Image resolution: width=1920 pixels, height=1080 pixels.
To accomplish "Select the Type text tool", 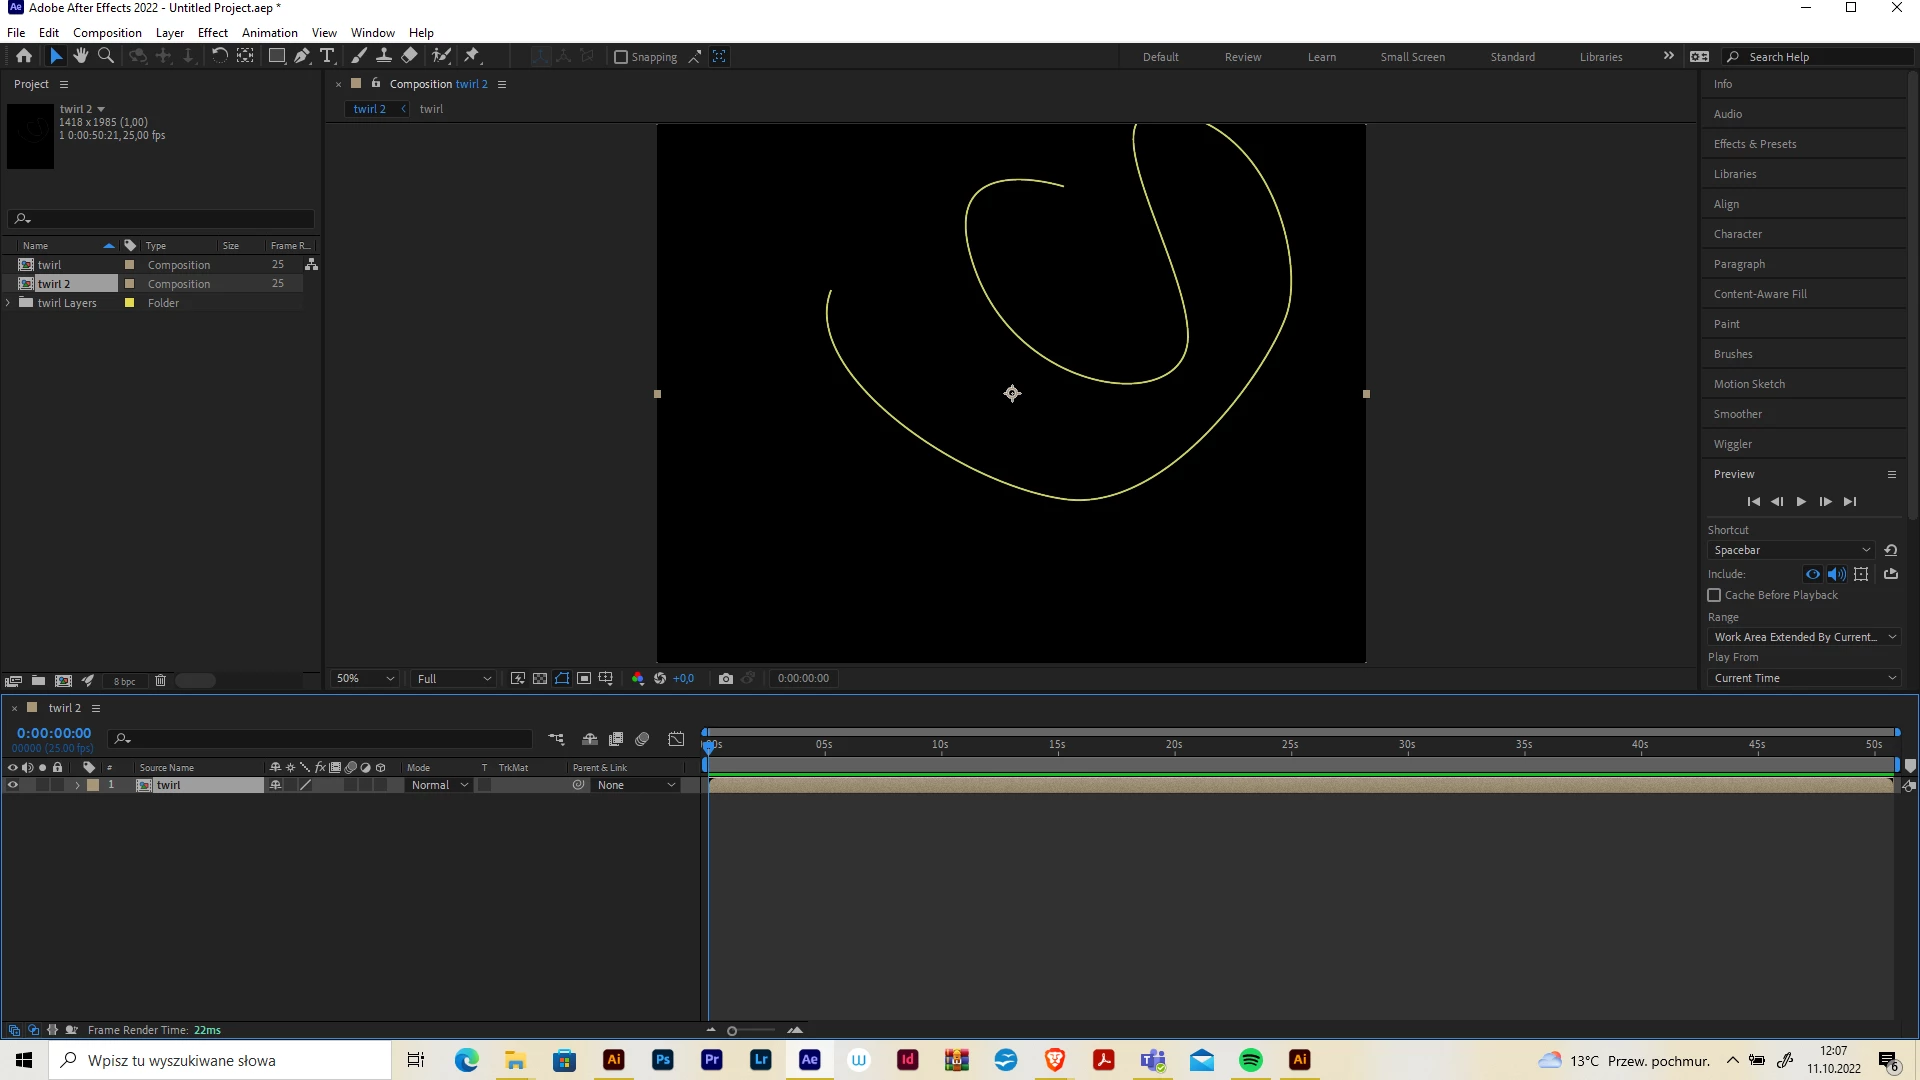I will pyautogui.click(x=327, y=56).
